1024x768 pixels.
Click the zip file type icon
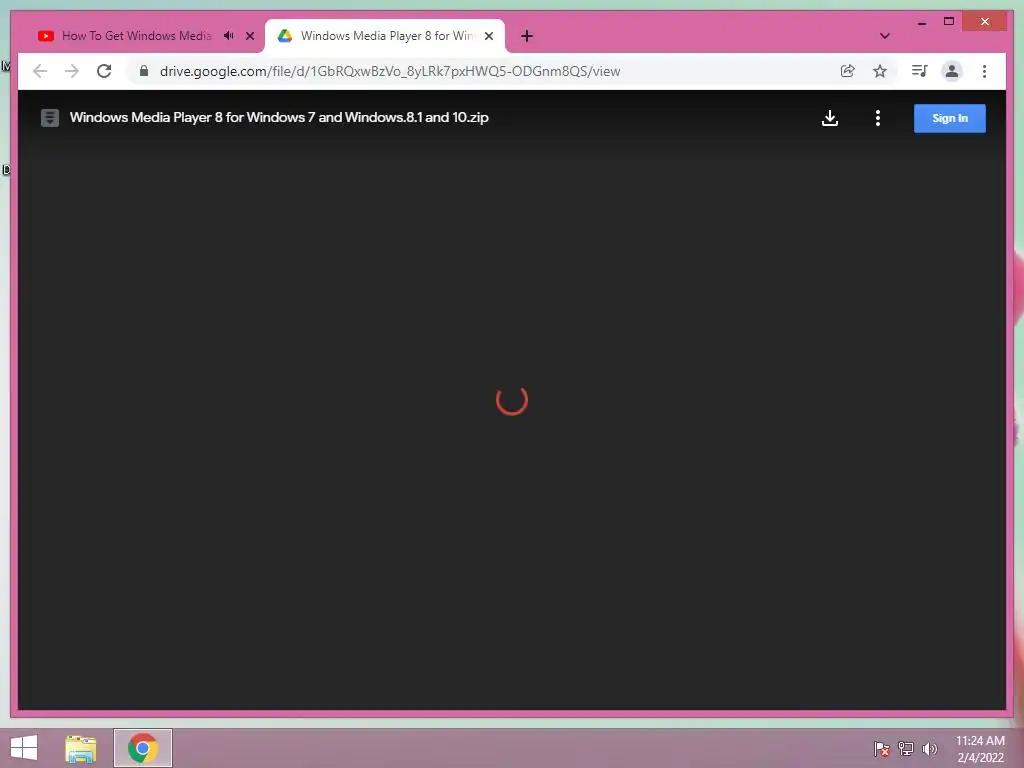(50, 118)
